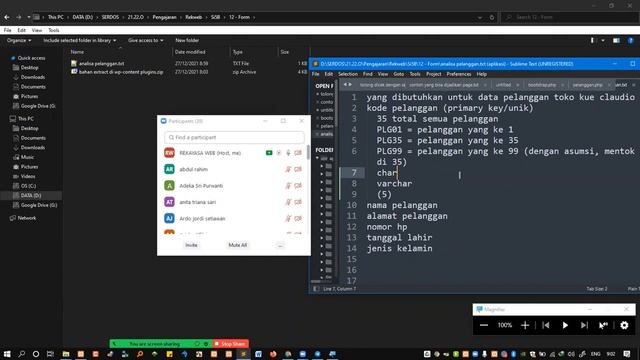Click the tab navigation arrows in Sublime Text

click(x=347, y=84)
